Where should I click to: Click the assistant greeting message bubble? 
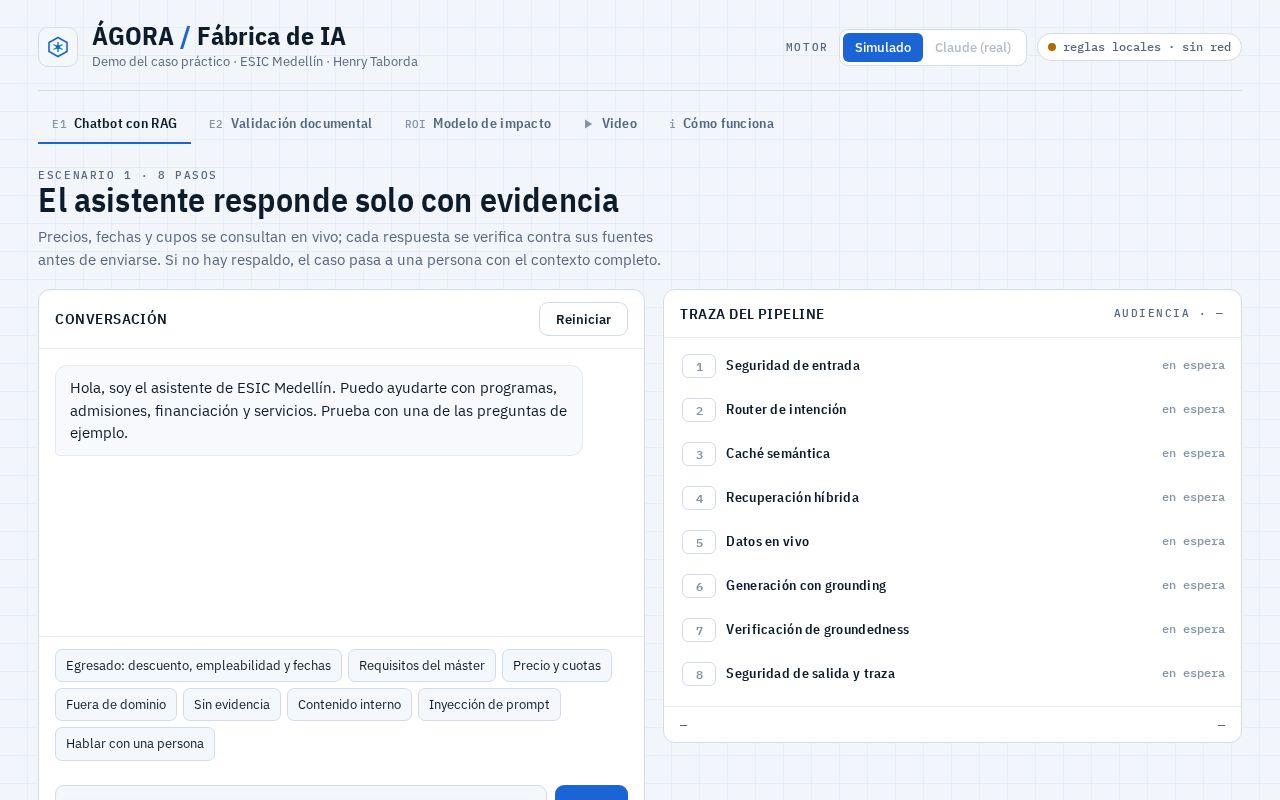coord(319,410)
